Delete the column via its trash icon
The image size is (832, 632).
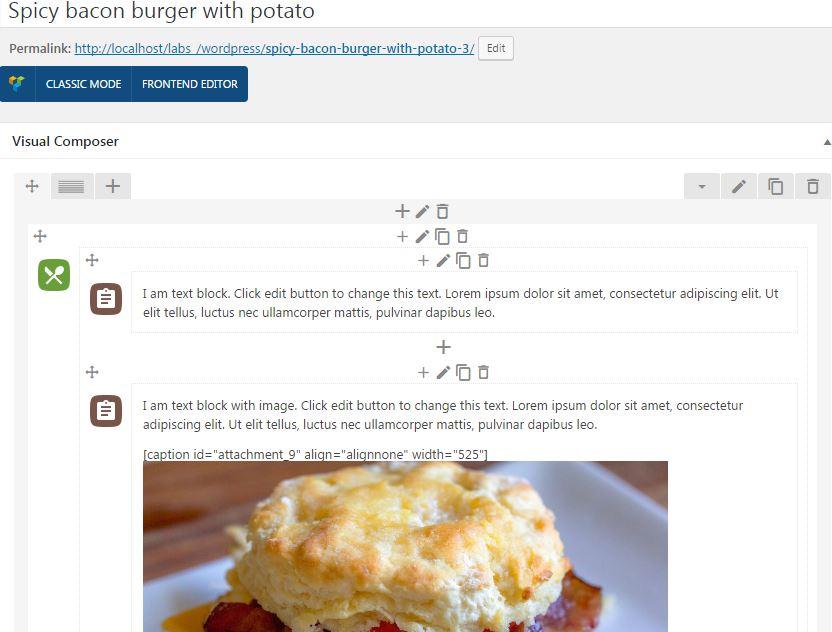pyautogui.click(x=443, y=211)
